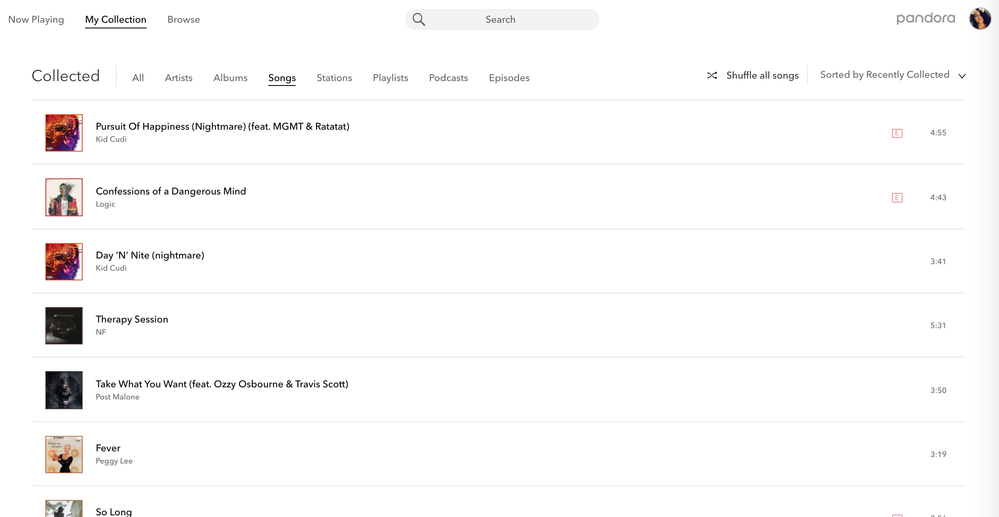The width and height of the screenshot is (999, 517).
Task: Open the Browse section
Action: tap(183, 20)
